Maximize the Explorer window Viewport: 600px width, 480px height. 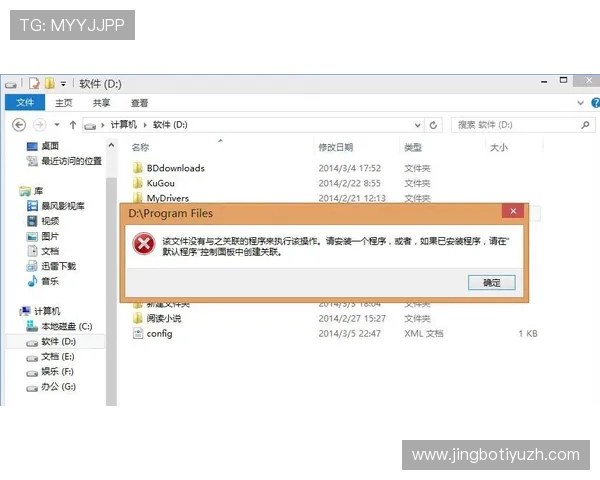[563, 80]
